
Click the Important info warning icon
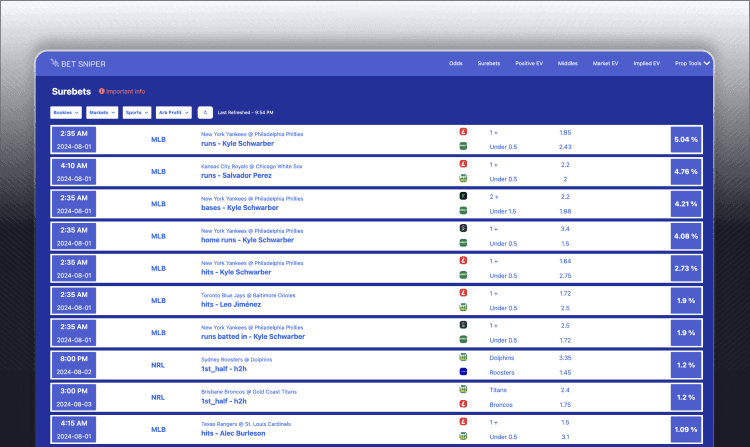tap(101, 91)
